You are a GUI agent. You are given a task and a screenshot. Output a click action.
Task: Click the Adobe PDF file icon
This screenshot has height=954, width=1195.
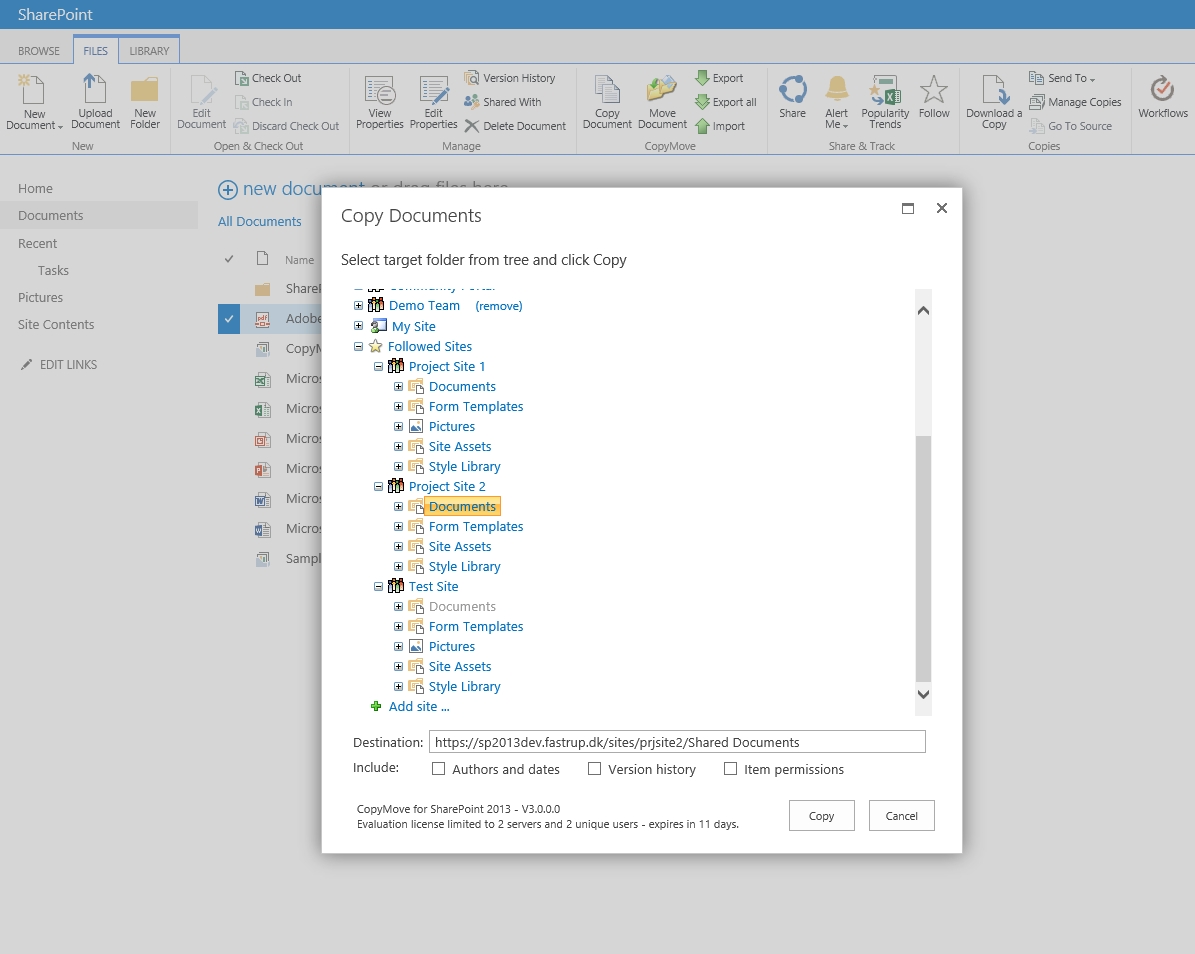(x=262, y=319)
